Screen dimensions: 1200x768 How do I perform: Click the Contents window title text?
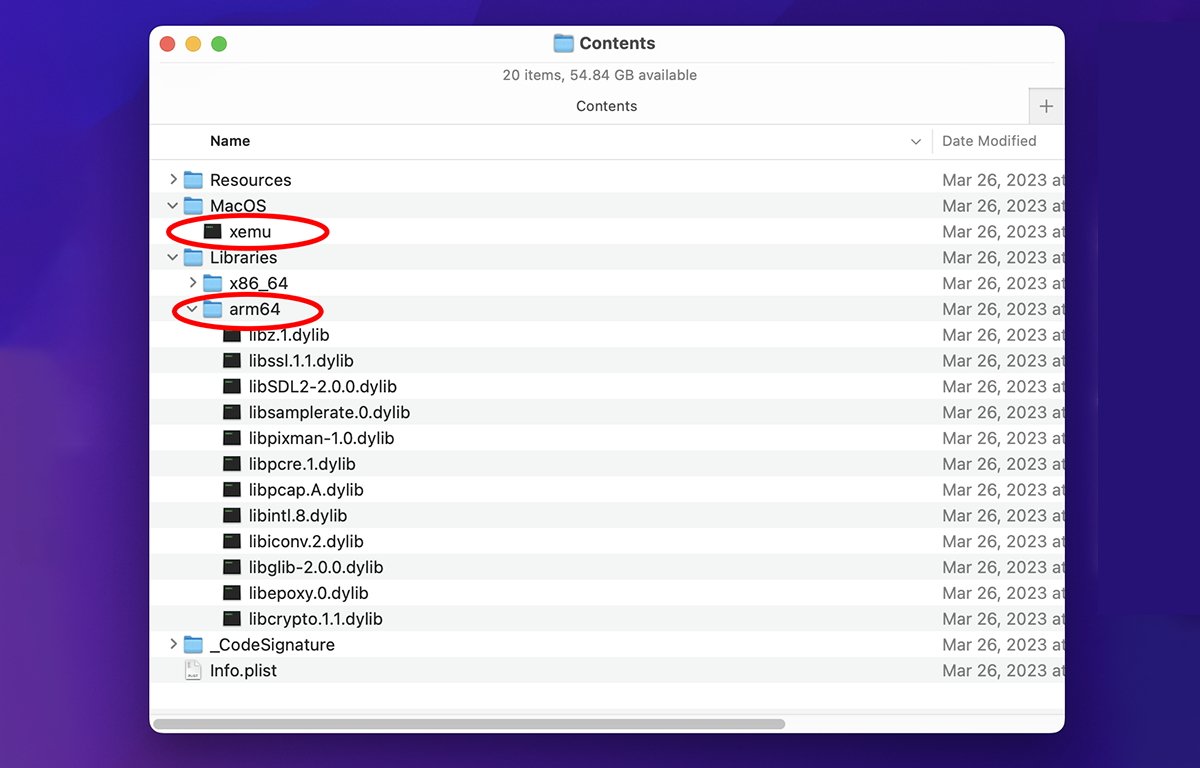[x=617, y=43]
